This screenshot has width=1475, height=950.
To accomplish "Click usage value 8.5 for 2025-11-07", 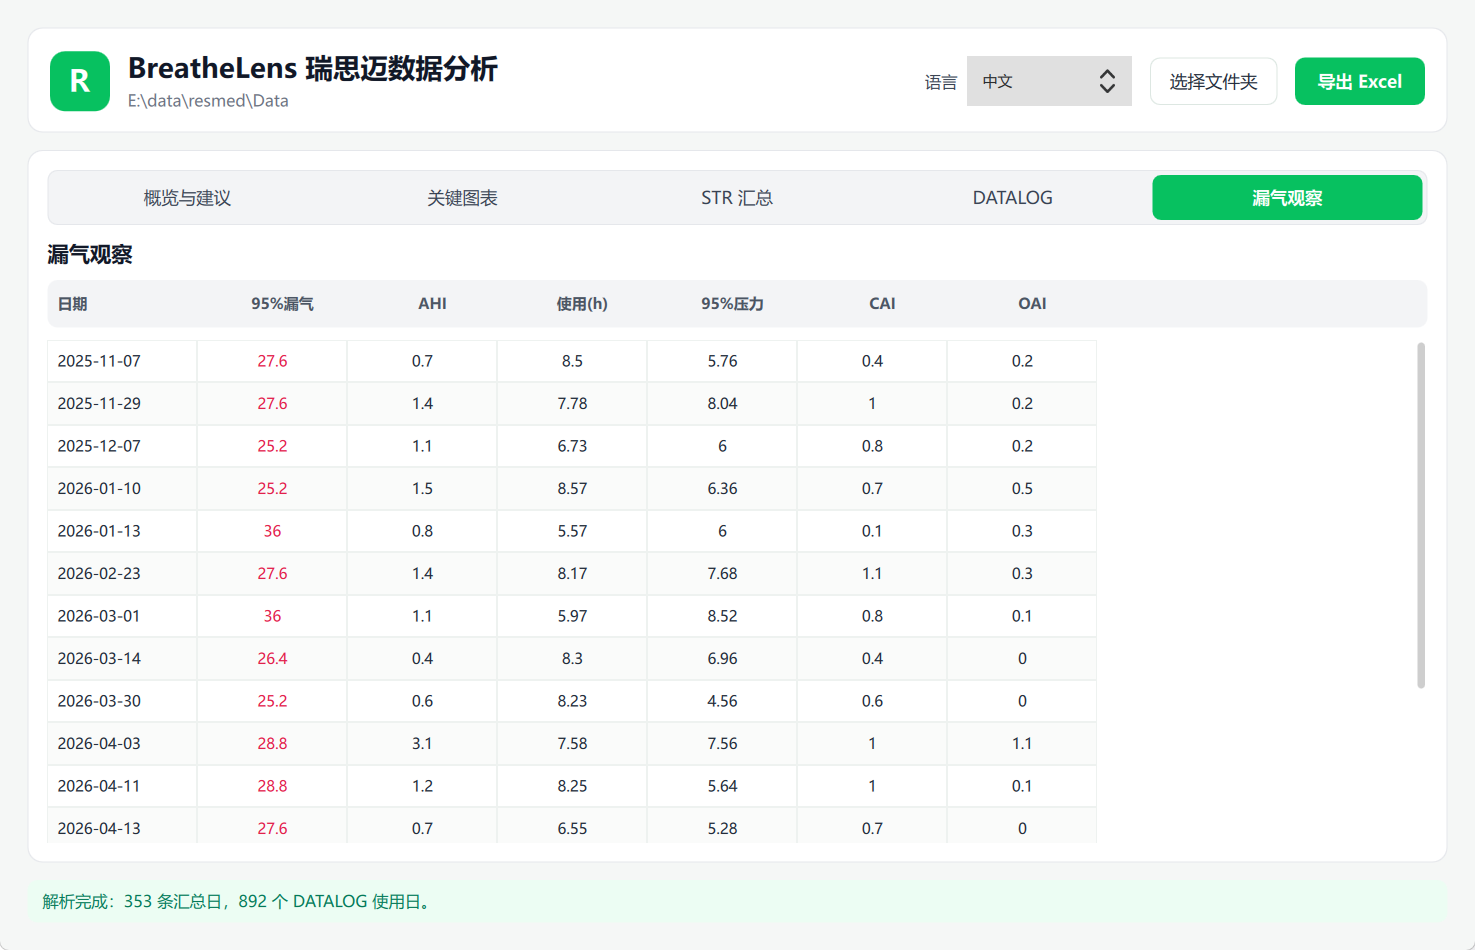I will click(572, 361).
